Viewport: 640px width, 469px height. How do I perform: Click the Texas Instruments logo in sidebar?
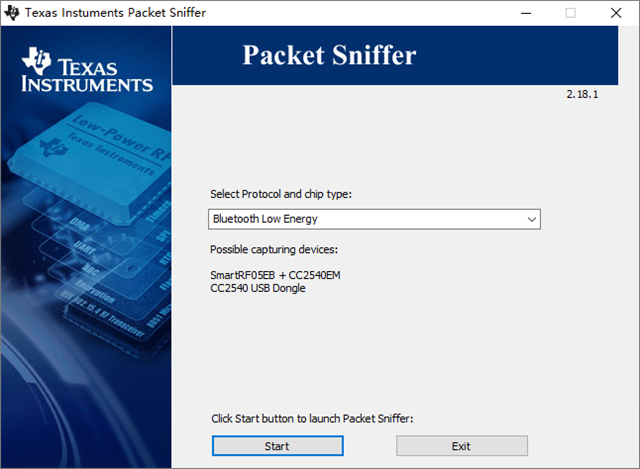[x=87, y=70]
